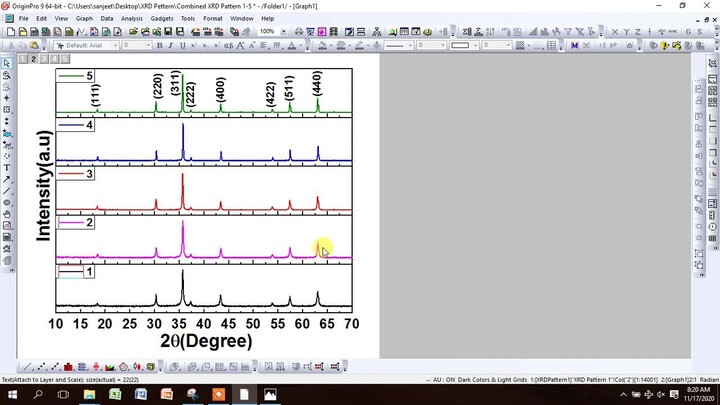Select the Text tool
The image size is (720, 405).
click(6, 168)
